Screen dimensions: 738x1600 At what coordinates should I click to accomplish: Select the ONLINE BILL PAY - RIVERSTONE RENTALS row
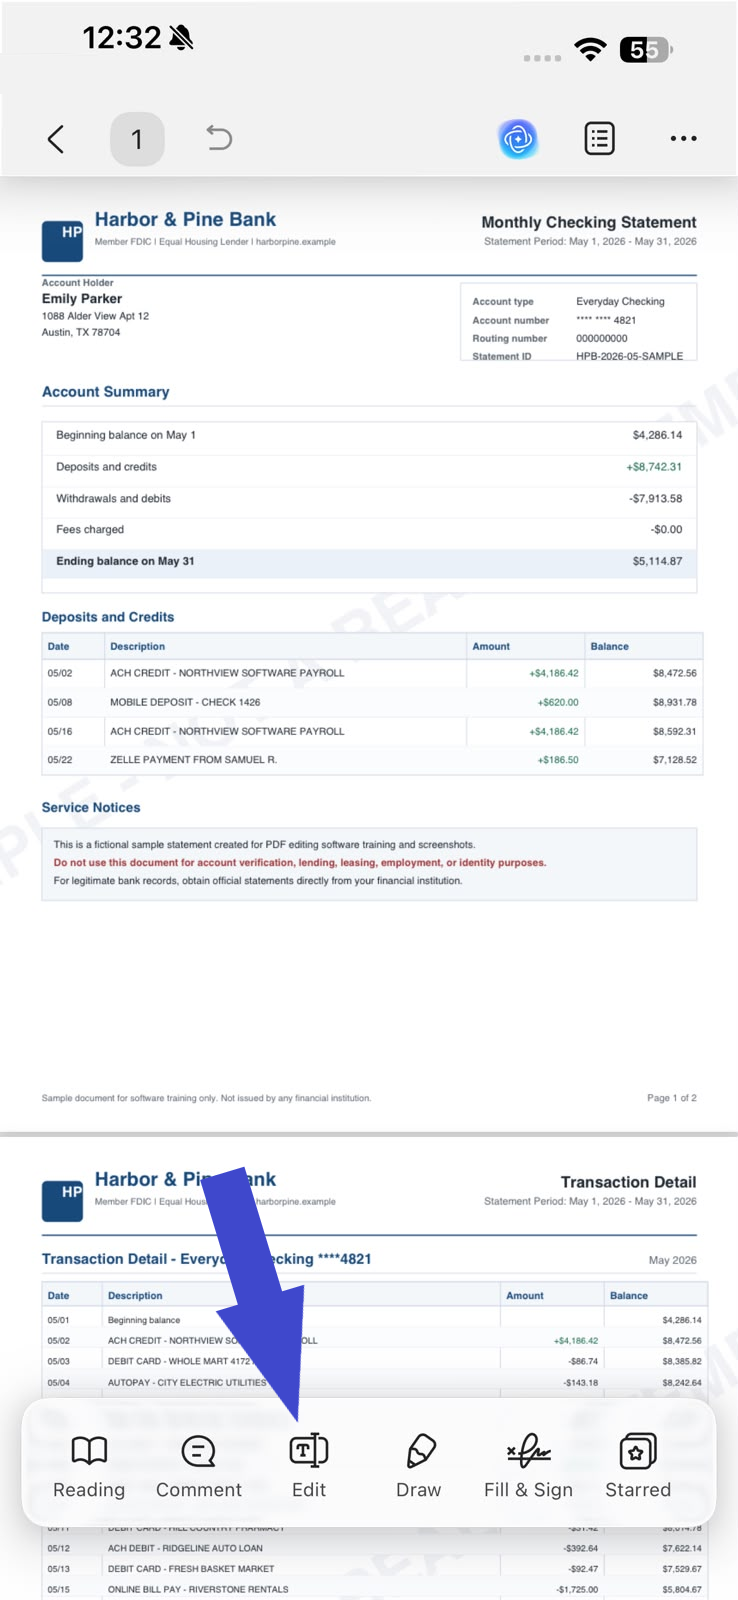click(x=375, y=1589)
